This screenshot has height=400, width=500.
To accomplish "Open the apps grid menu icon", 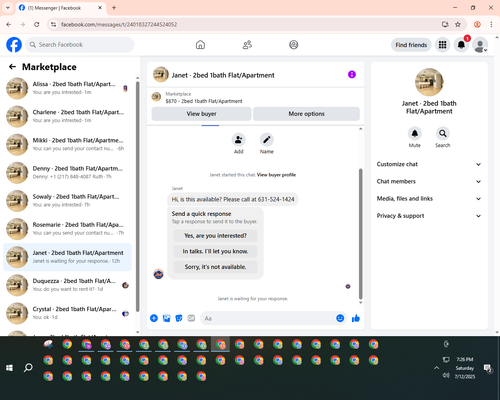I will pos(442,45).
